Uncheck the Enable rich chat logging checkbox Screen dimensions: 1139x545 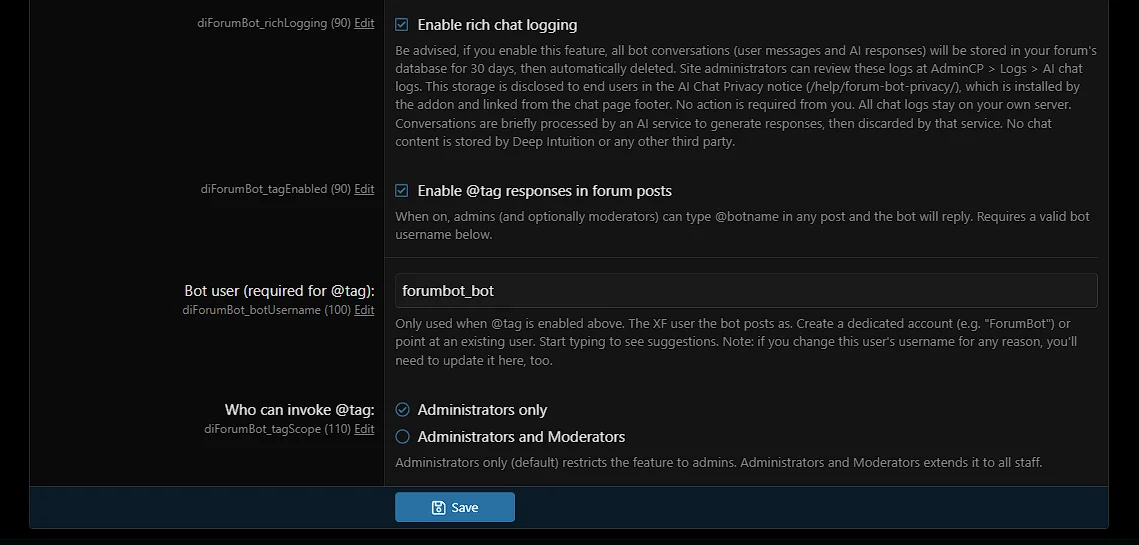click(x=402, y=25)
